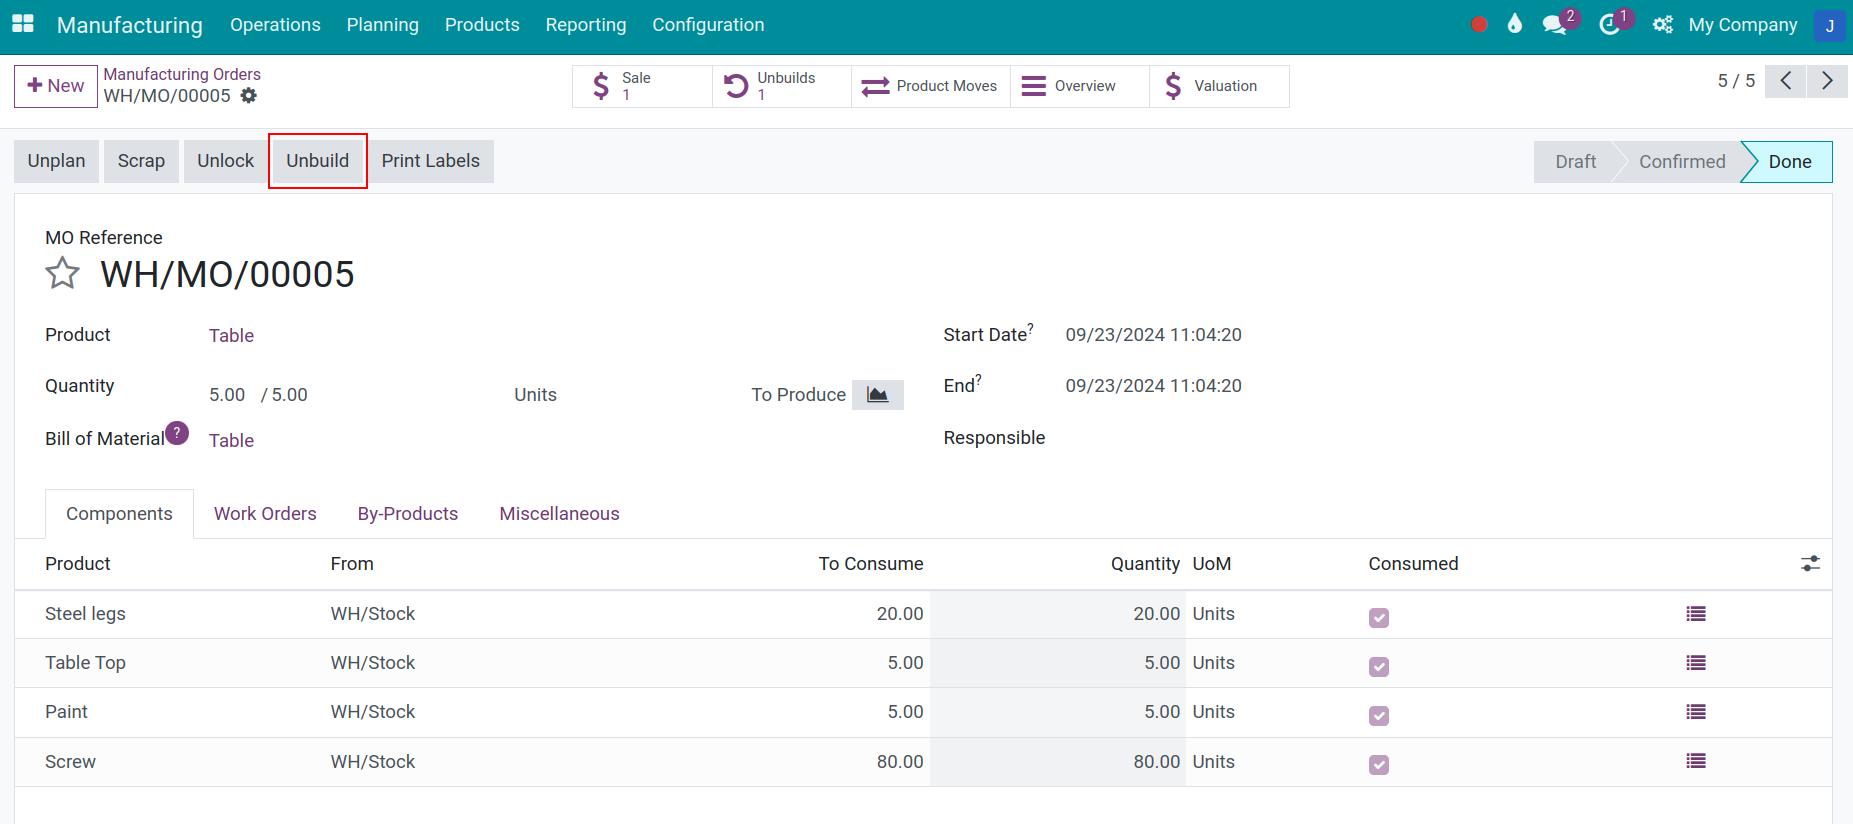Open the Products menu
This screenshot has width=1853, height=824.
coord(482,25)
